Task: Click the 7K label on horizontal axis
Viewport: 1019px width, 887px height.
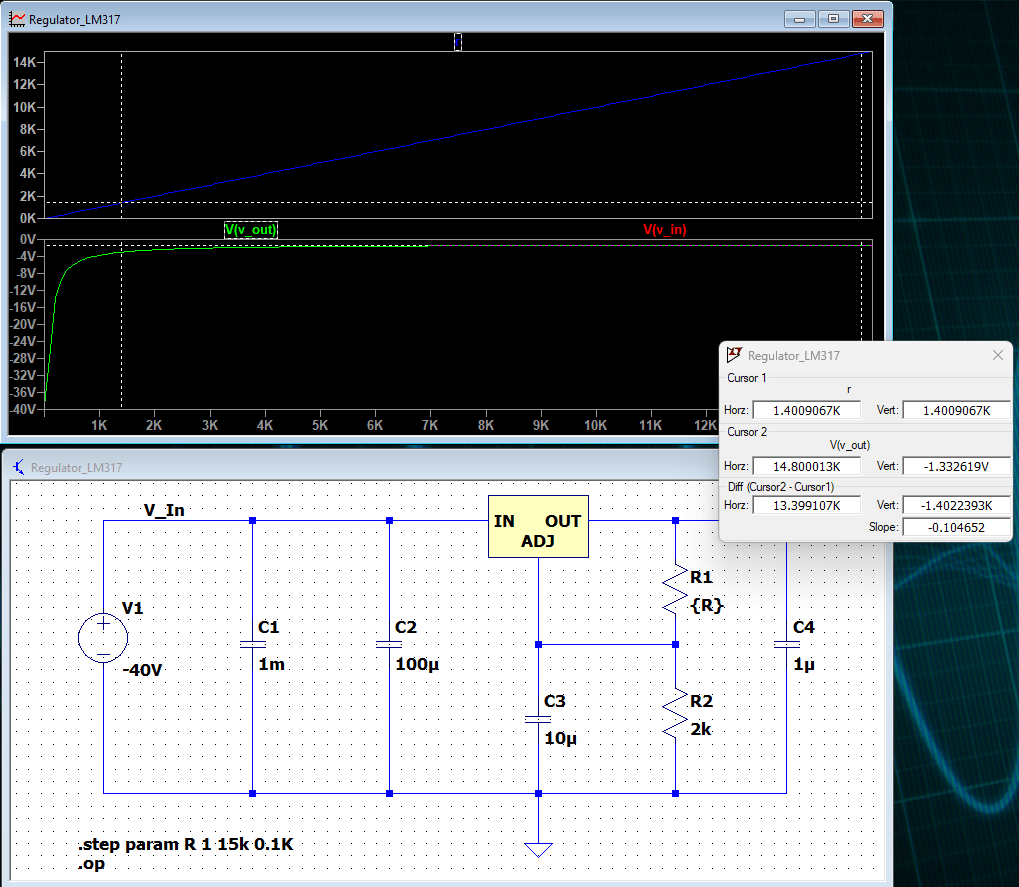Action: (430, 425)
